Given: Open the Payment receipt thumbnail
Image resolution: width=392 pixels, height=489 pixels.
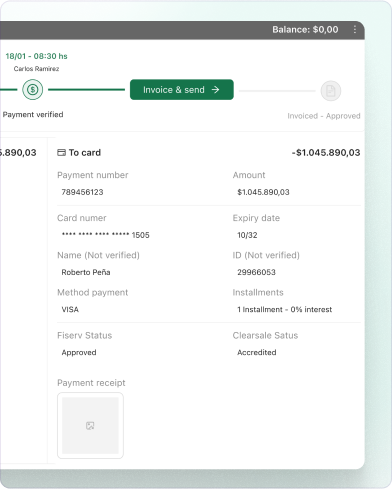Looking at the screenshot, I should tap(90, 425).
